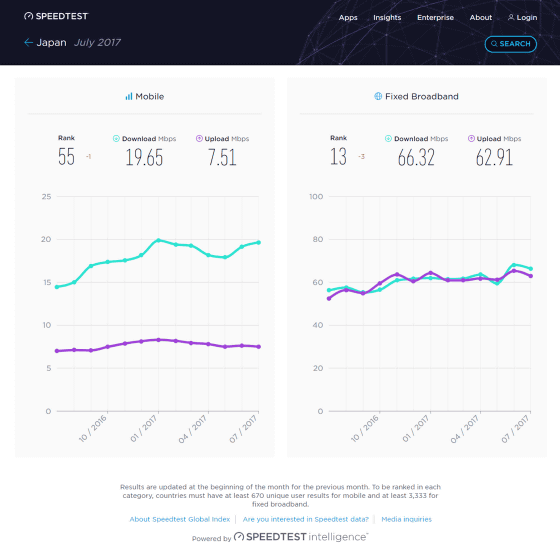Click Mobile rank value 55

pos(66,157)
